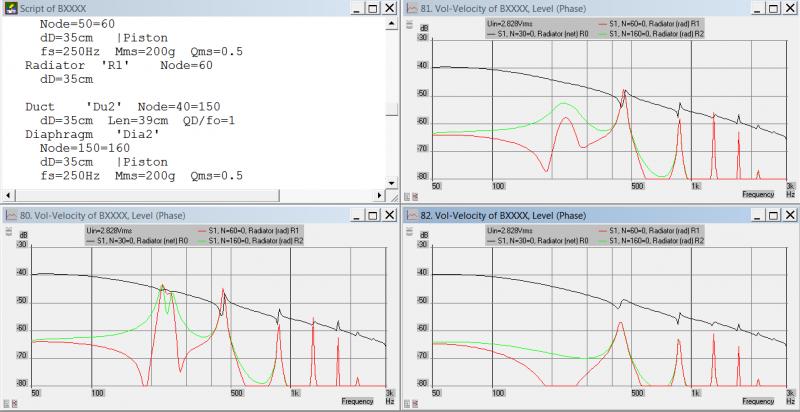This screenshot has width=800, height=412.
Task: Minimize chart window 82
Action: tap(758, 216)
